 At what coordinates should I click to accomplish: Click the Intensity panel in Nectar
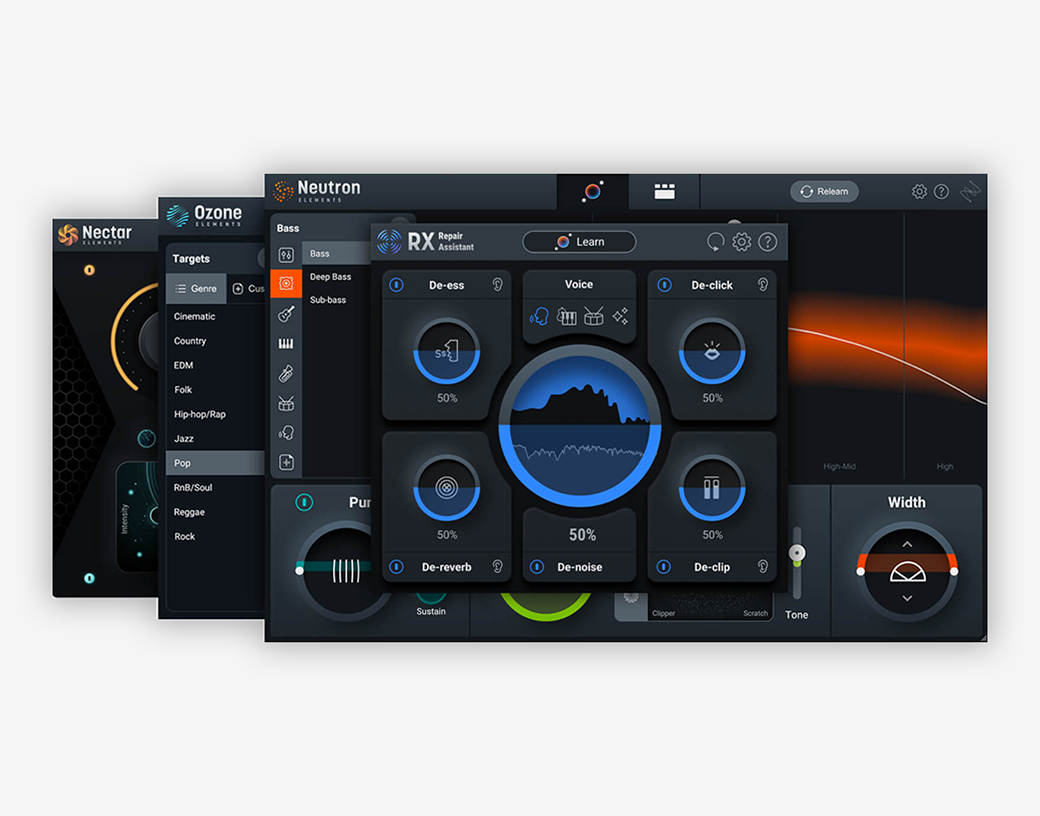(x=137, y=517)
